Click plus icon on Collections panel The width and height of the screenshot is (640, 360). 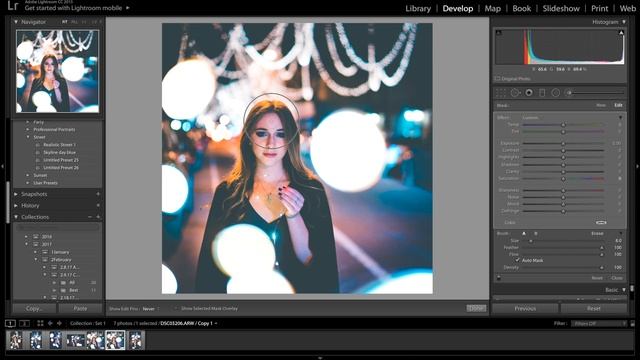click(x=98, y=217)
